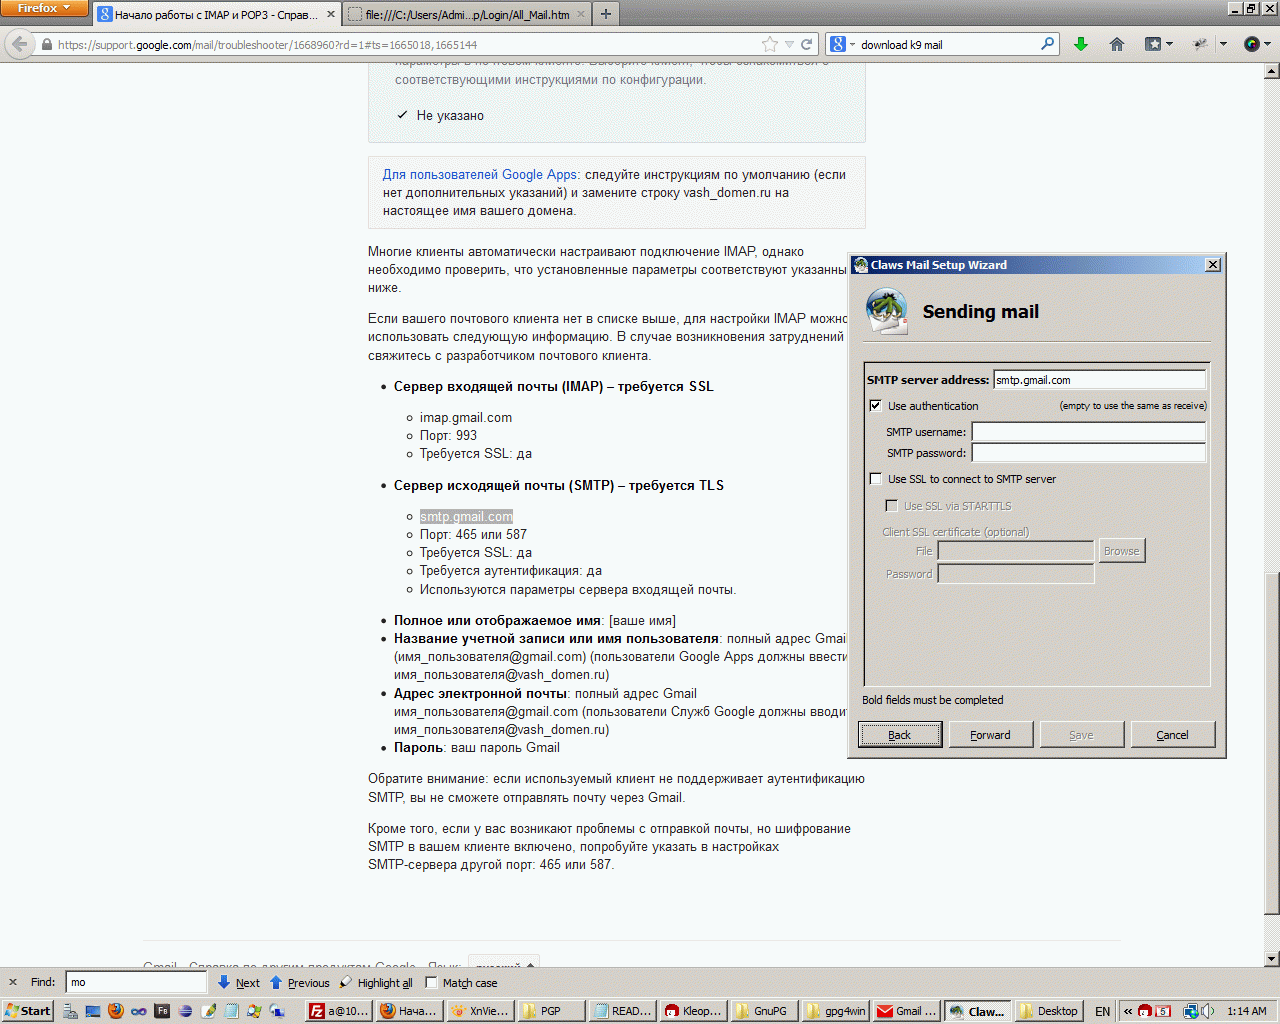Click the Firefox URL address bar

[x=400, y=44]
